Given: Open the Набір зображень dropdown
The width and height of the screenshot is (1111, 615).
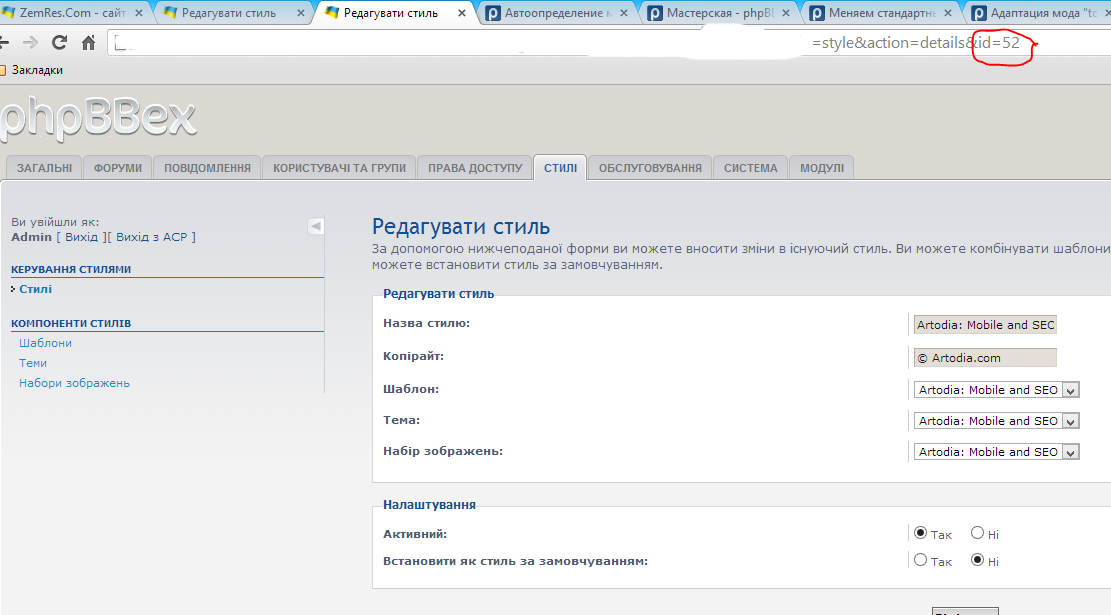Looking at the screenshot, I should (x=997, y=452).
